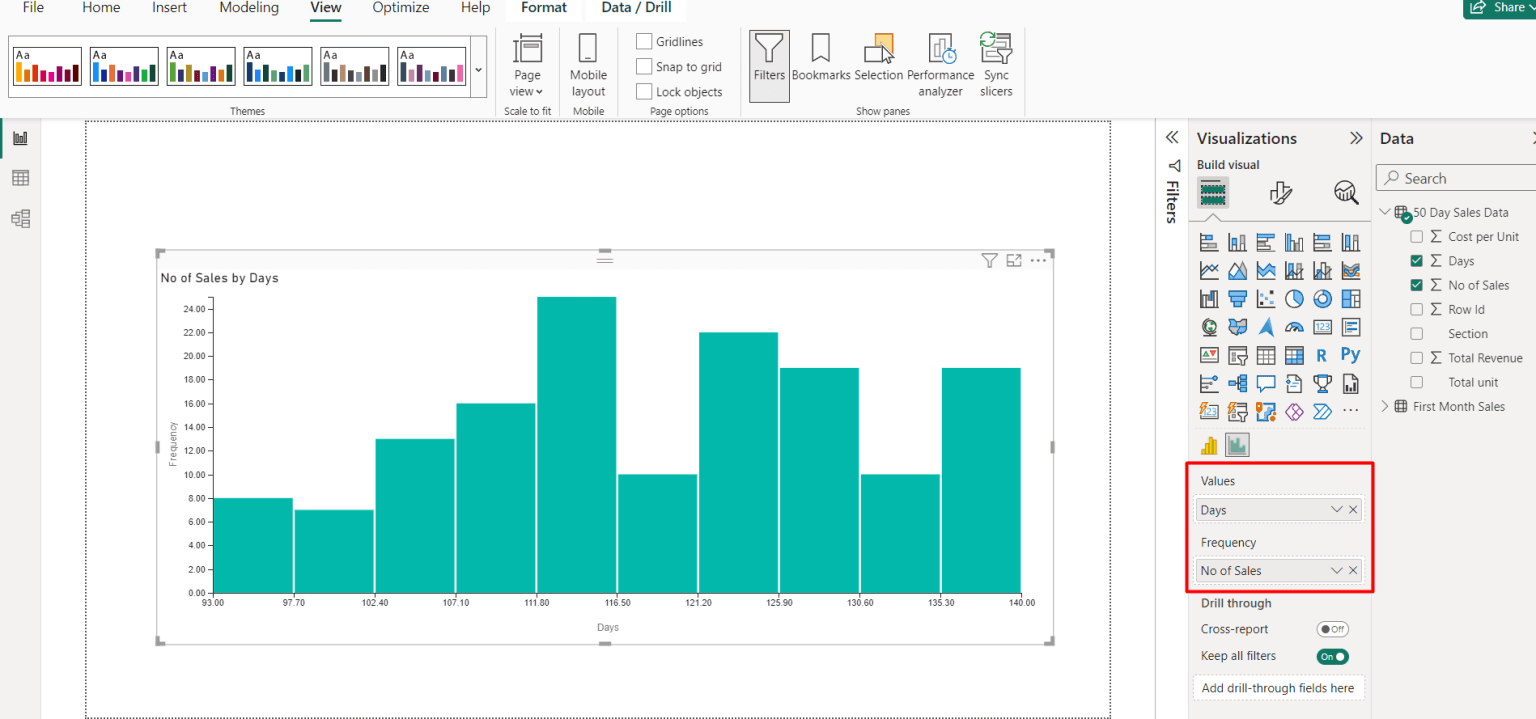Open the Days field dropdown under Values
Viewport: 1536px width, 719px height.
coord(1337,509)
